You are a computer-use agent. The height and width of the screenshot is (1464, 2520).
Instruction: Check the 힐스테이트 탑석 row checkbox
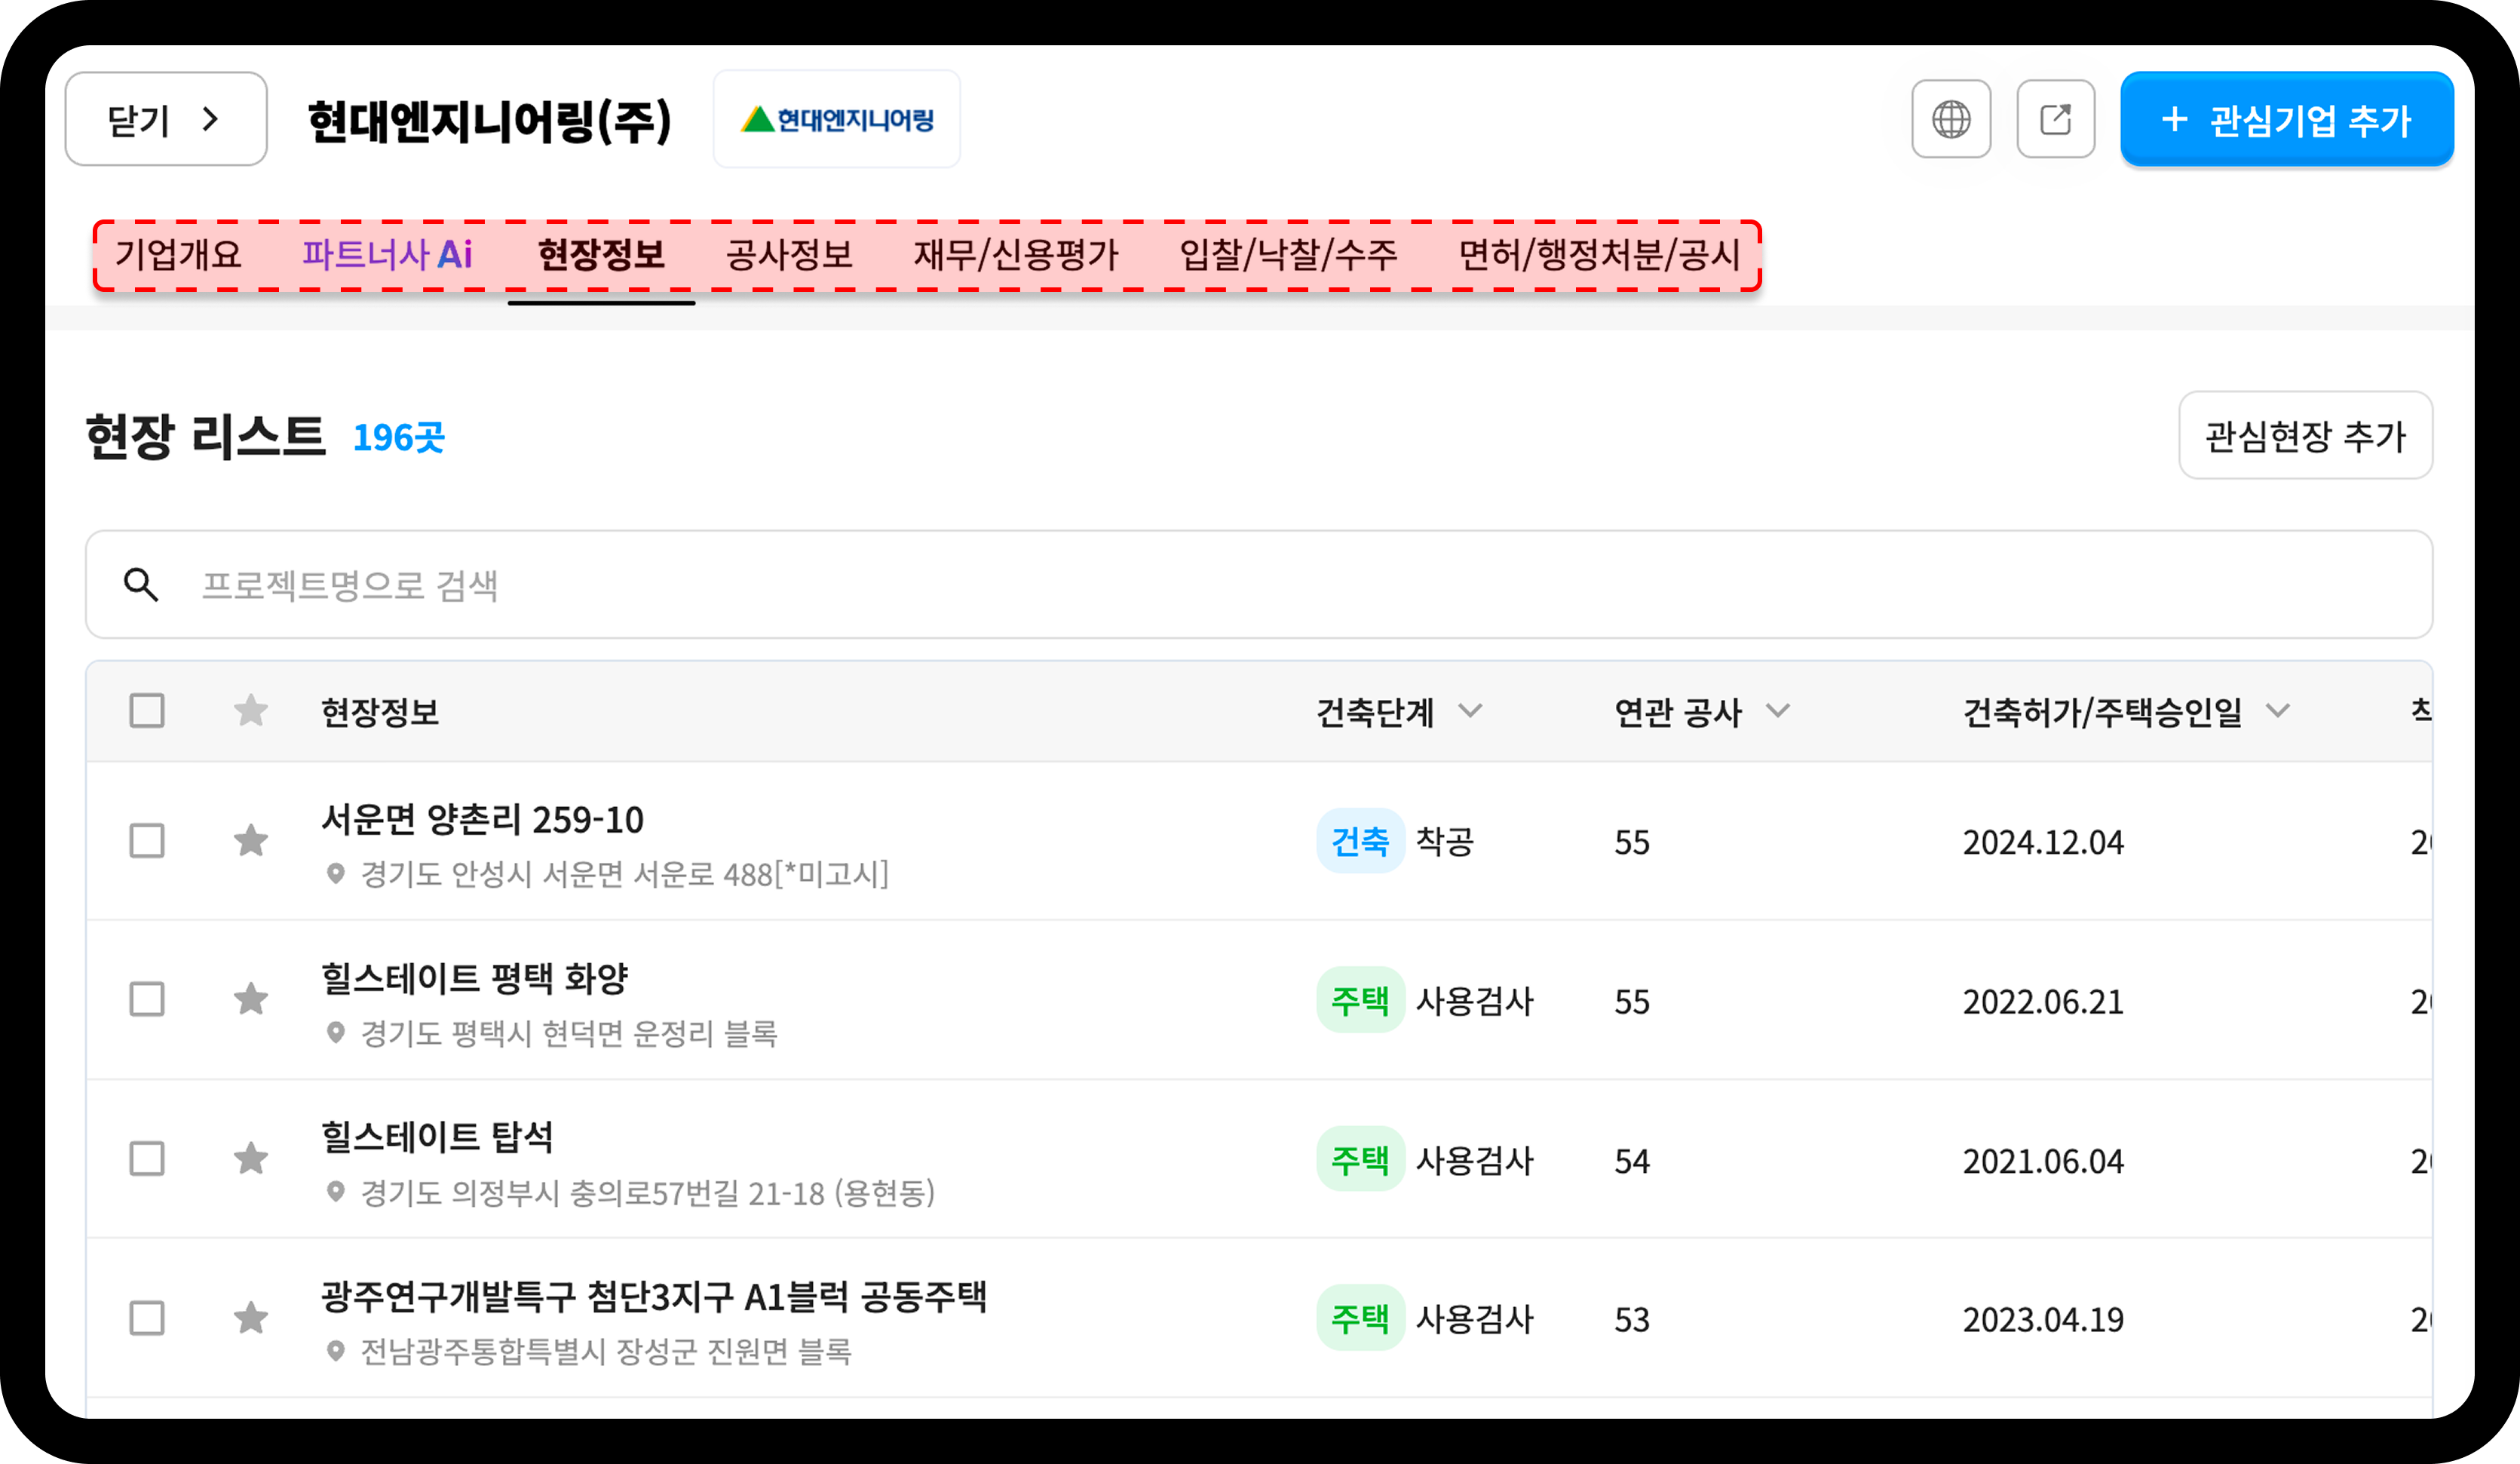tap(147, 1159)
